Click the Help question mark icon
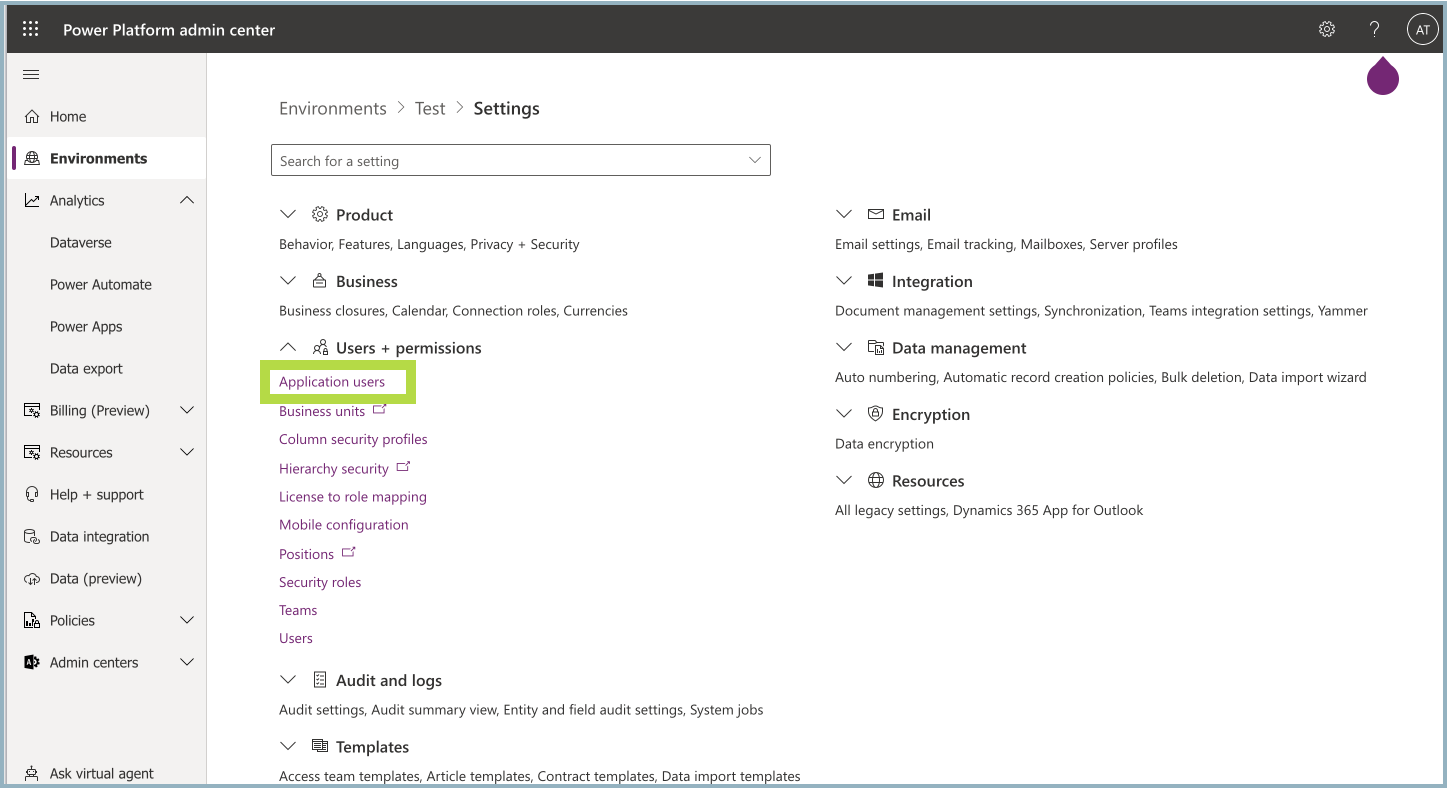 click(1374, 29)
